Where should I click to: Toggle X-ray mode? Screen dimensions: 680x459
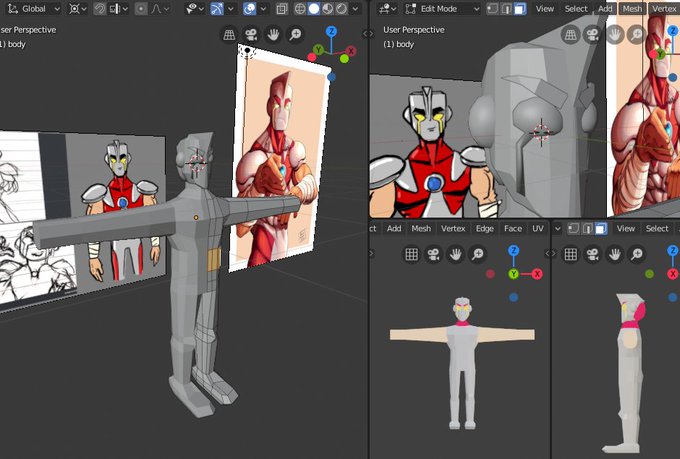(x=282, y=9)
